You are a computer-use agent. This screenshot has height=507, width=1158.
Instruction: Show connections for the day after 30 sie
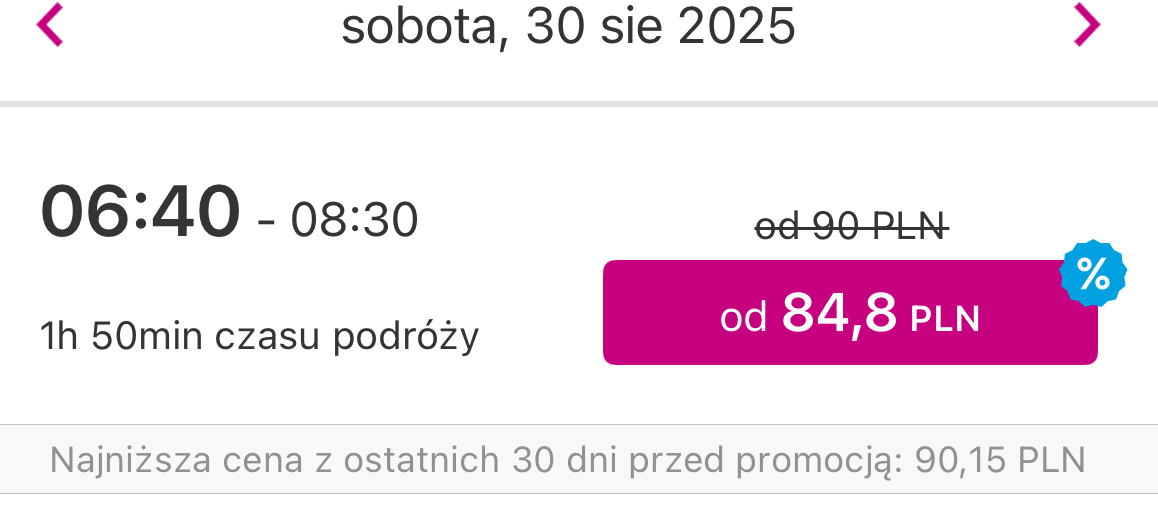click(x=1086, y=24)
